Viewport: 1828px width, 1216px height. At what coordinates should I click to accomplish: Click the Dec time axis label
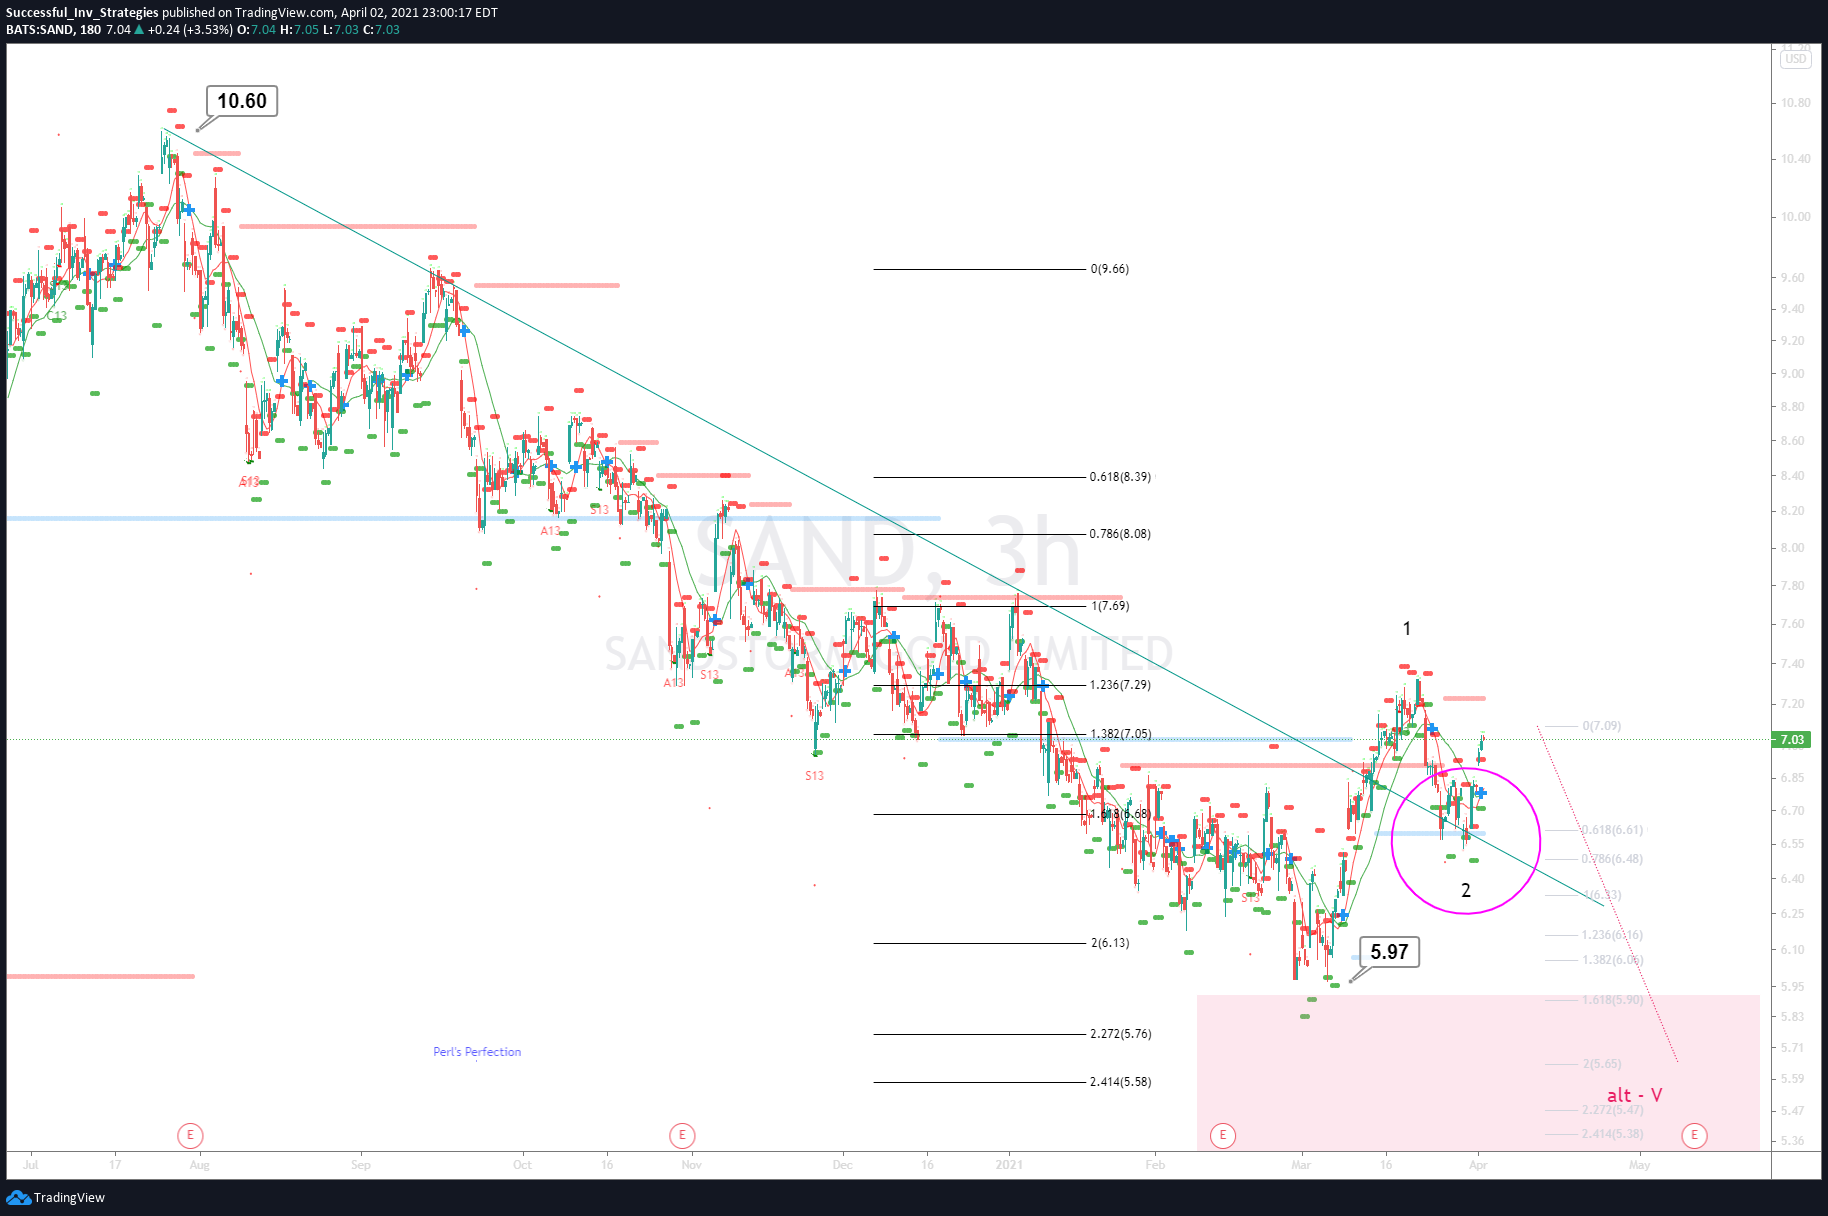tap(843, 1165)
